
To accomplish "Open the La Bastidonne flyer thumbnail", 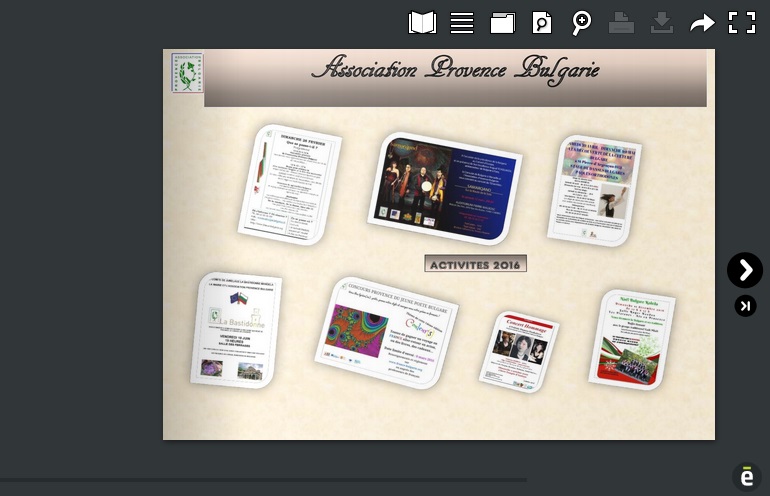I will [236, 330].
